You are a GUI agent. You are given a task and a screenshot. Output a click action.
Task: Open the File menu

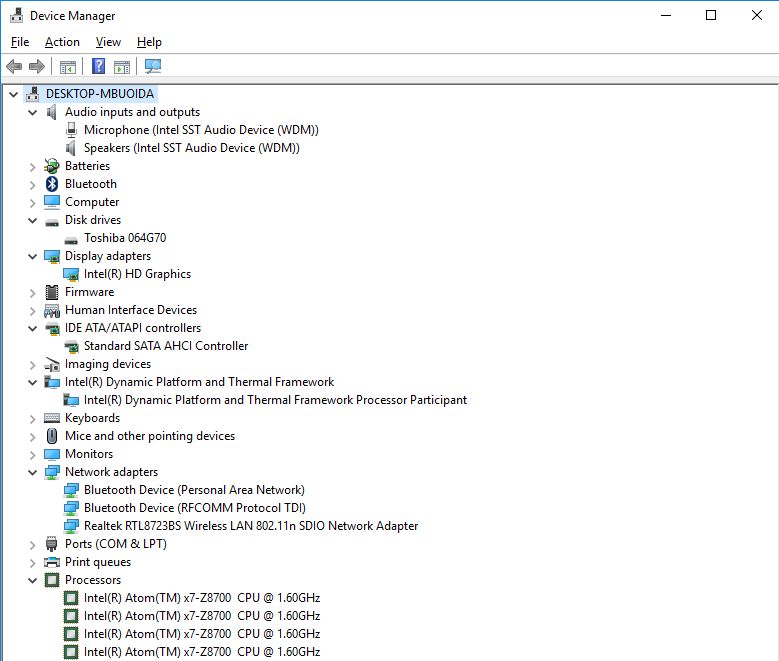20,42
